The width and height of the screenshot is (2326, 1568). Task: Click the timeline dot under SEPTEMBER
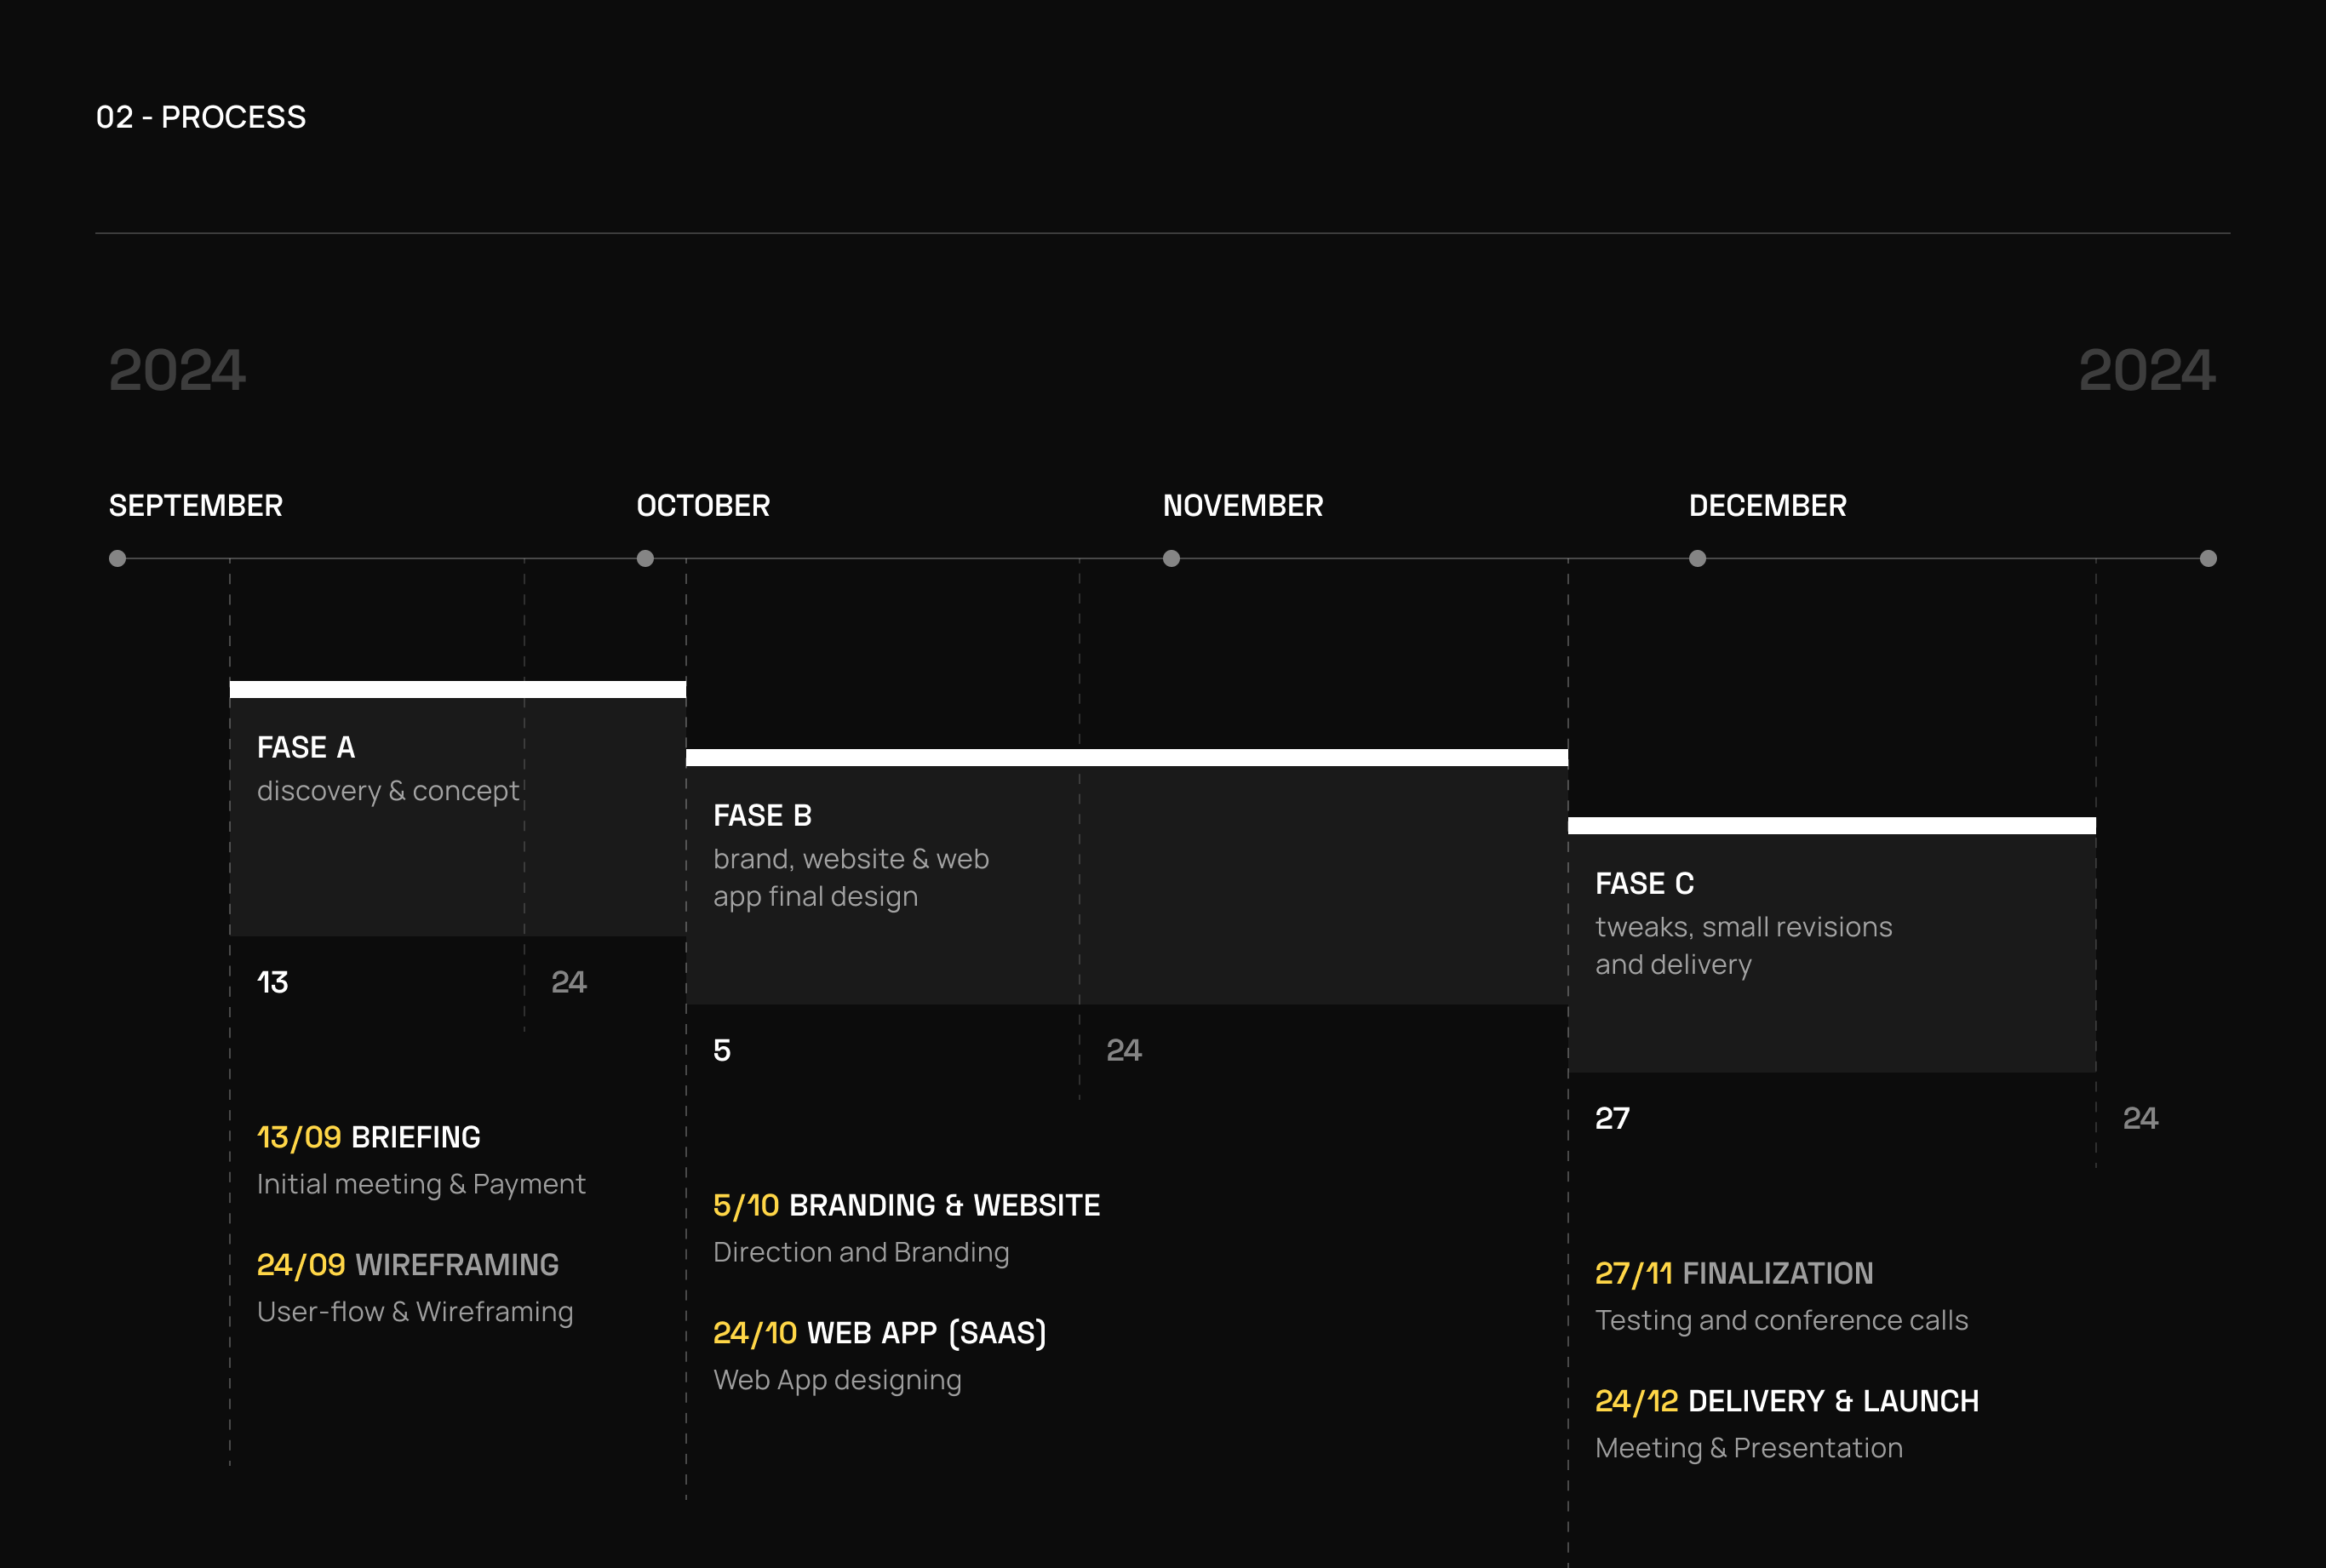[118, 558]
